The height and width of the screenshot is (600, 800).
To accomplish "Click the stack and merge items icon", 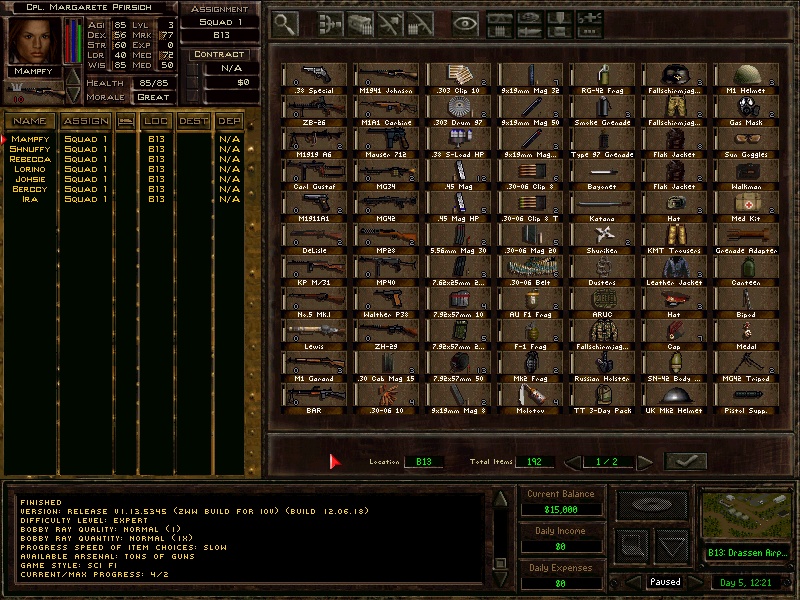I will [331, 24].
